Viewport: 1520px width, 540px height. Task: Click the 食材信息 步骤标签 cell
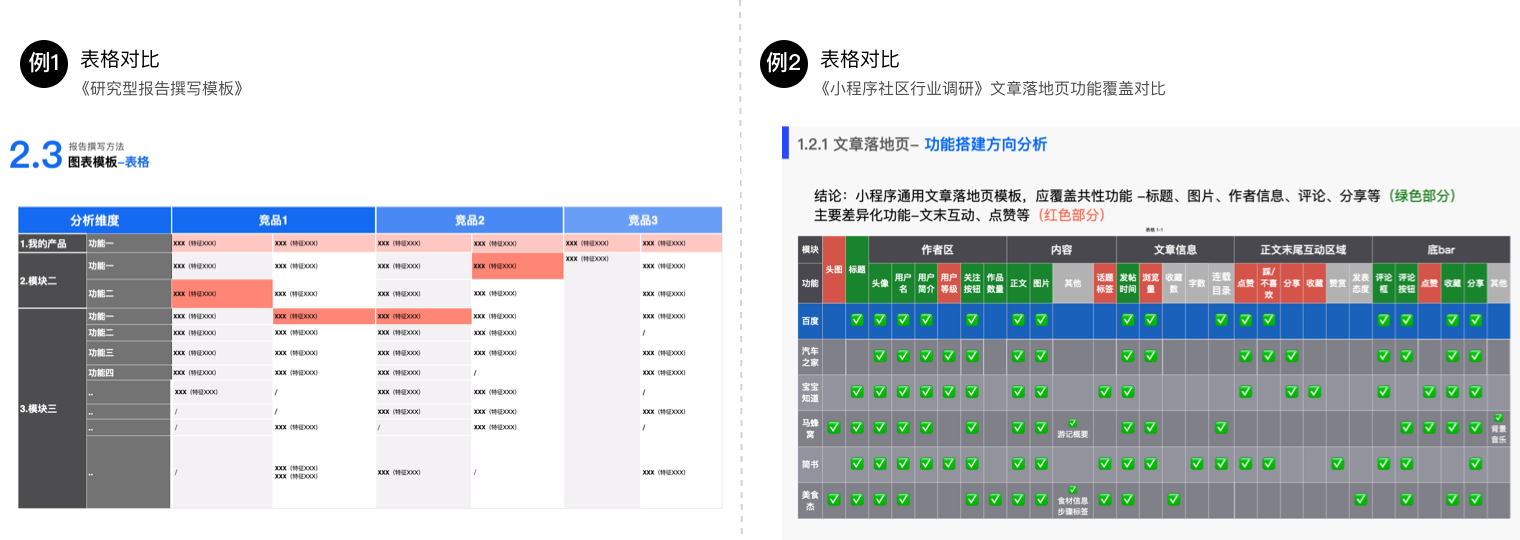point(1072,501)
